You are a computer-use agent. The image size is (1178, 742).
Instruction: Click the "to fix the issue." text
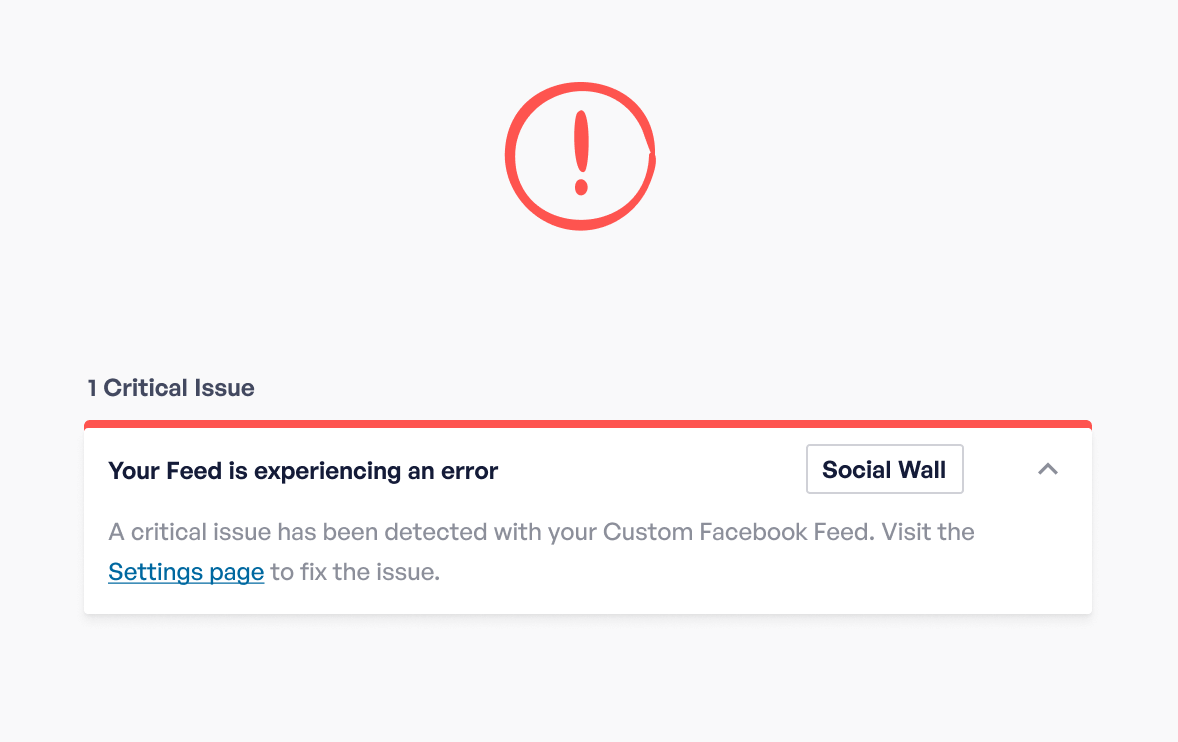click(x=355, y=573)
